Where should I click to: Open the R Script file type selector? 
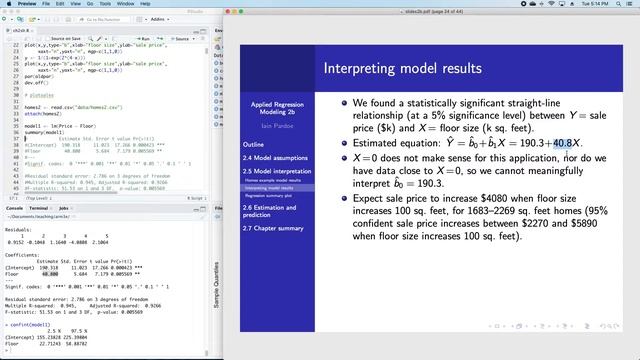197,198
